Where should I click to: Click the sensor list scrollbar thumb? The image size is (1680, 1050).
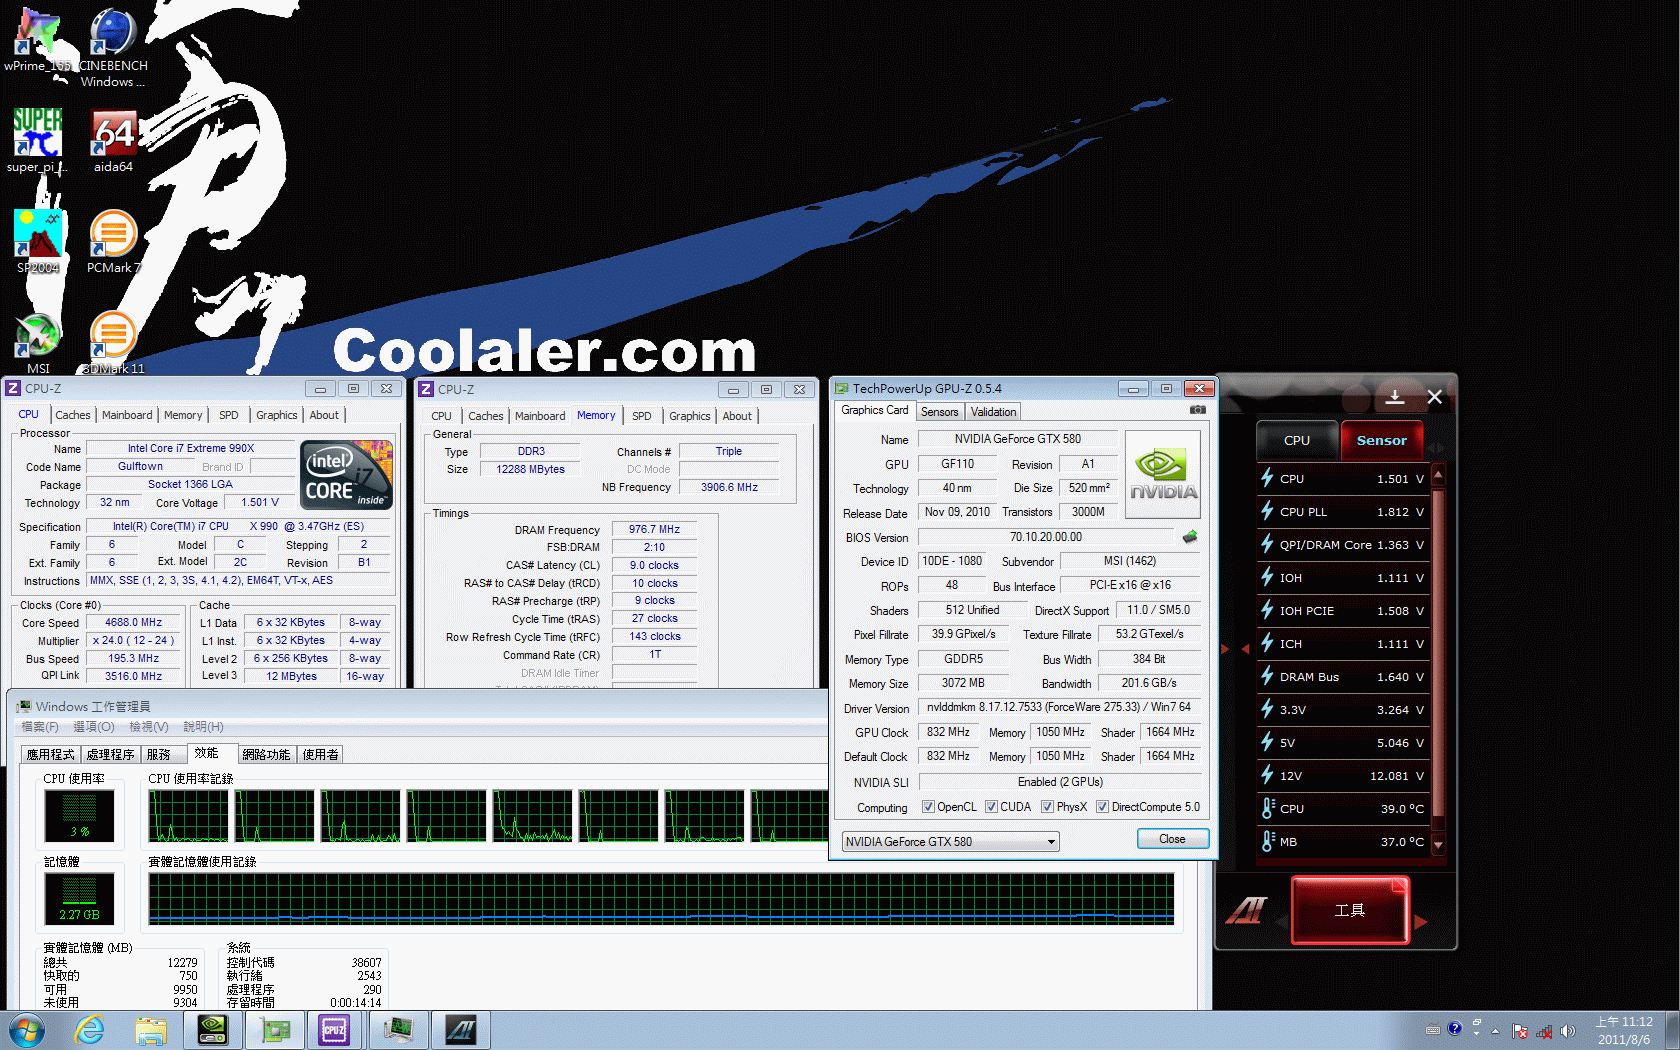tap(1438, 652)
